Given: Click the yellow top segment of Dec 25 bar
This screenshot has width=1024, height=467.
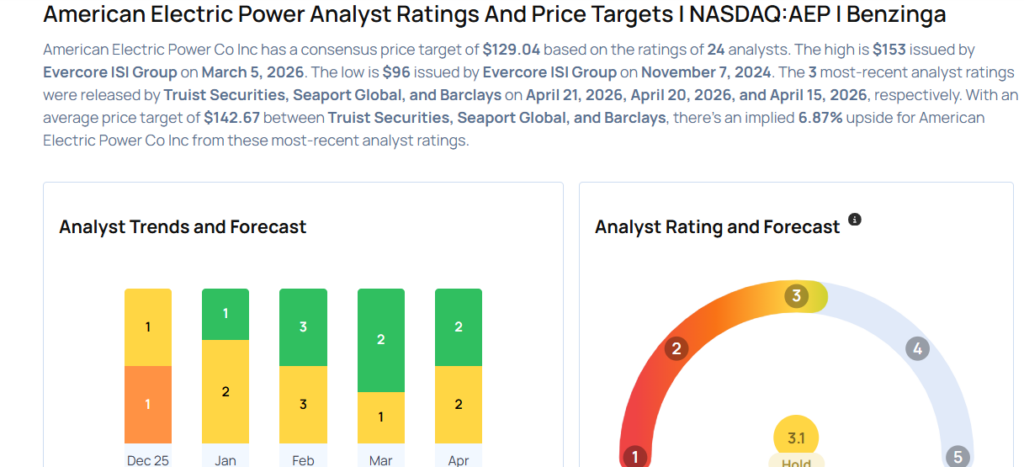Looking at the screenshot, I should (x=148, y=327).
